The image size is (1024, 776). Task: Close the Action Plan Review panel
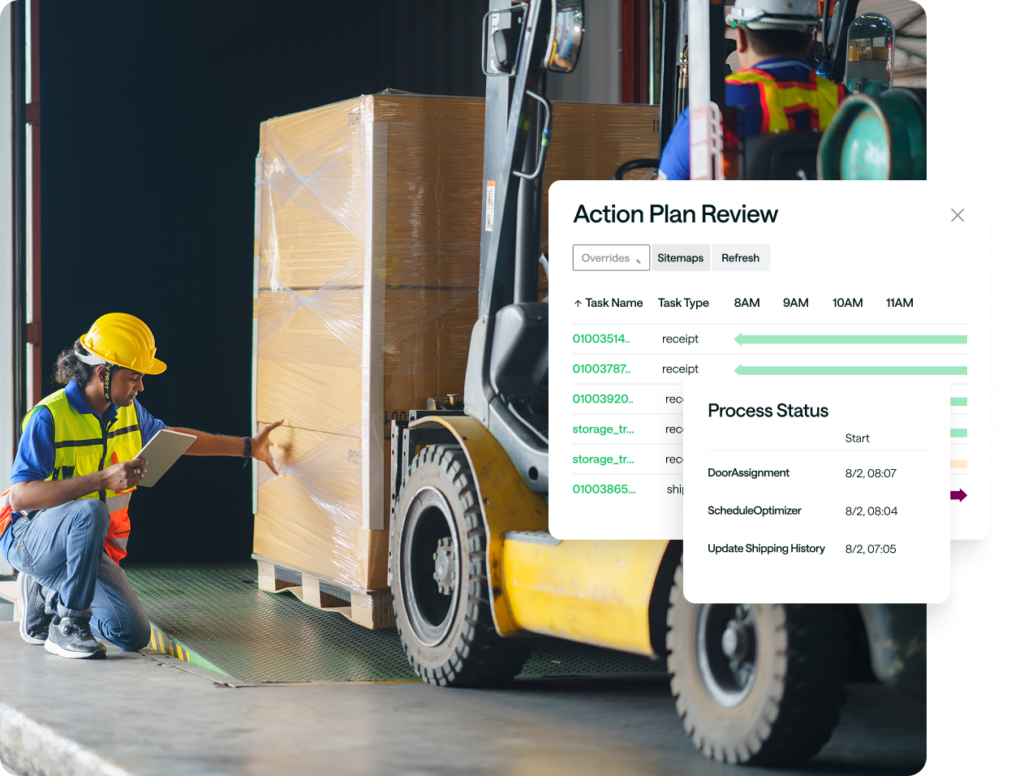coord(957,215)
